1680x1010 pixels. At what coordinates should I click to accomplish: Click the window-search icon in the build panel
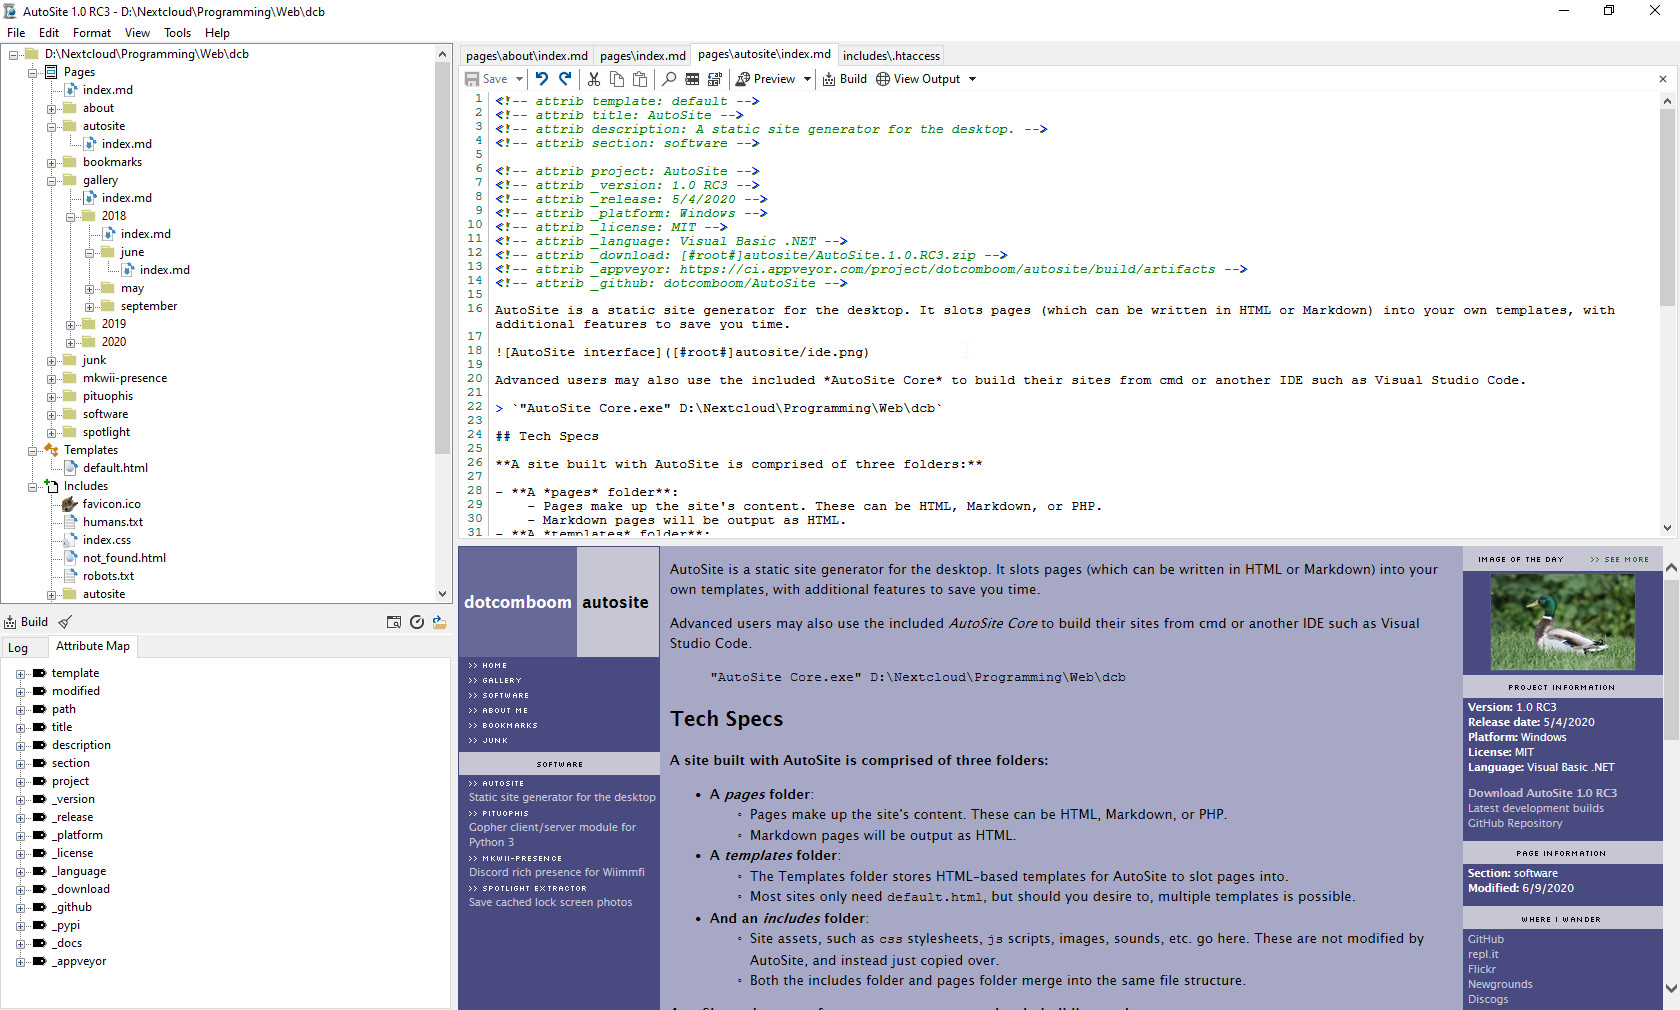[394, 622]
